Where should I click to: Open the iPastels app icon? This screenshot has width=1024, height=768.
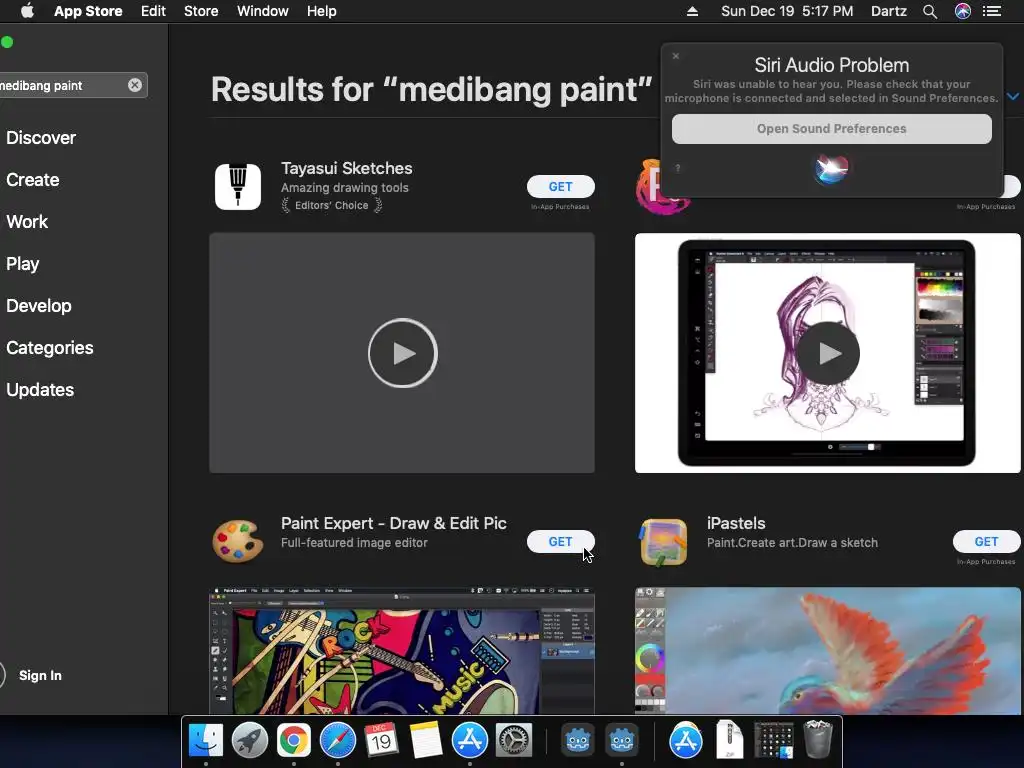click(664, 541)
